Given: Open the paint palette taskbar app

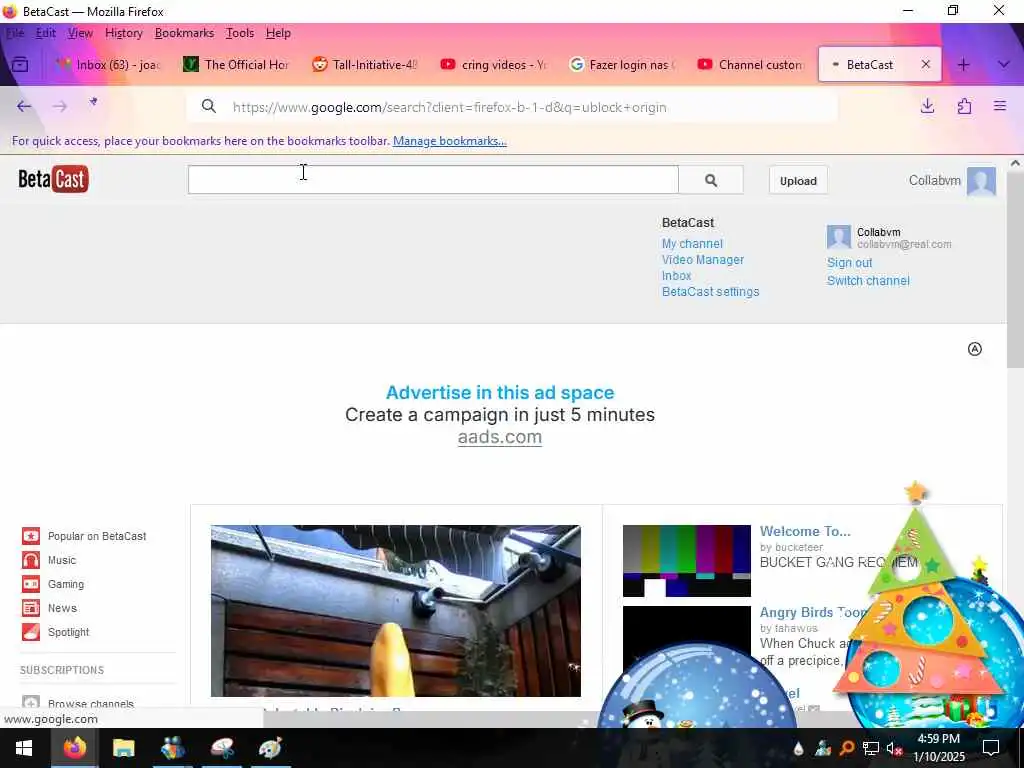Looking at the screenshot, I should 270,748.
